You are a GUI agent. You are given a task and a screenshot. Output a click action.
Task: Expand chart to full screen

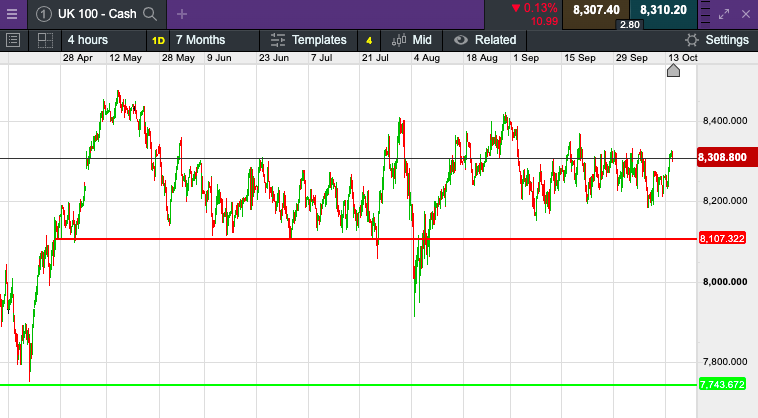pos(724,14)
